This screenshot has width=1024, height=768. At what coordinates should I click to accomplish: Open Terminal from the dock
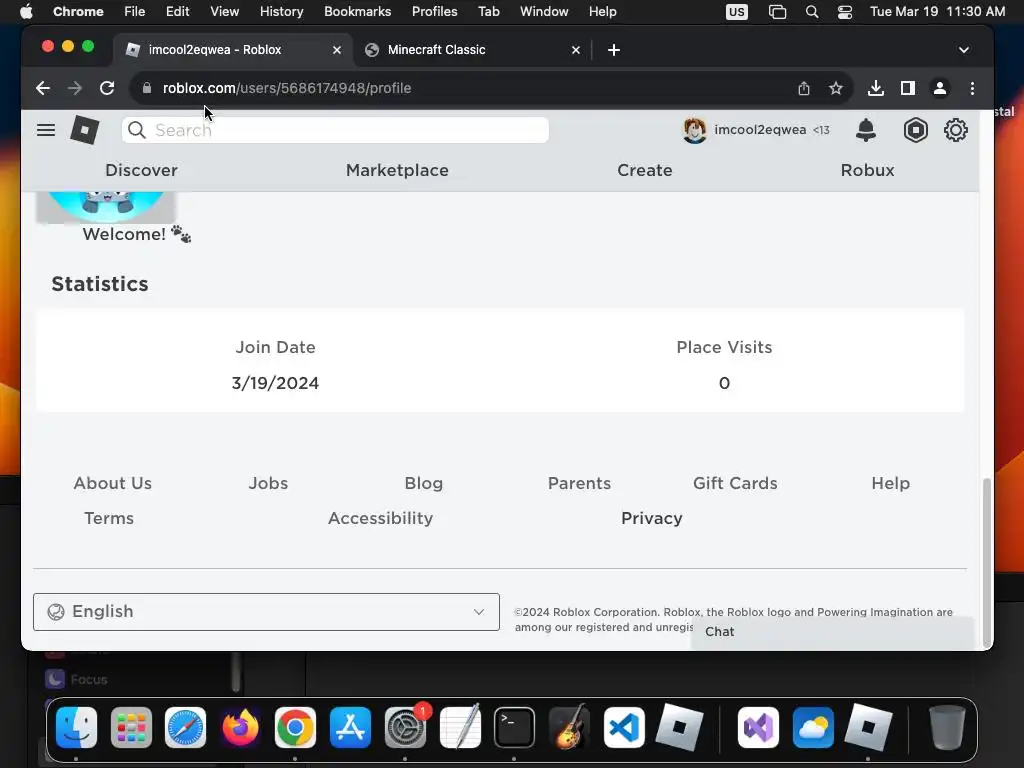(x=515, y=727)
